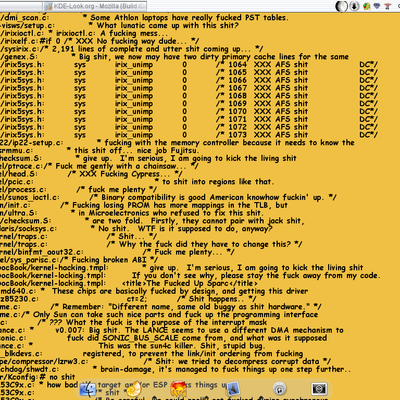This screenshot has height=400, width=400.
Task: Switch to the KDE-Look.org Mozilla window tab
Action: (x=95, y=6)
